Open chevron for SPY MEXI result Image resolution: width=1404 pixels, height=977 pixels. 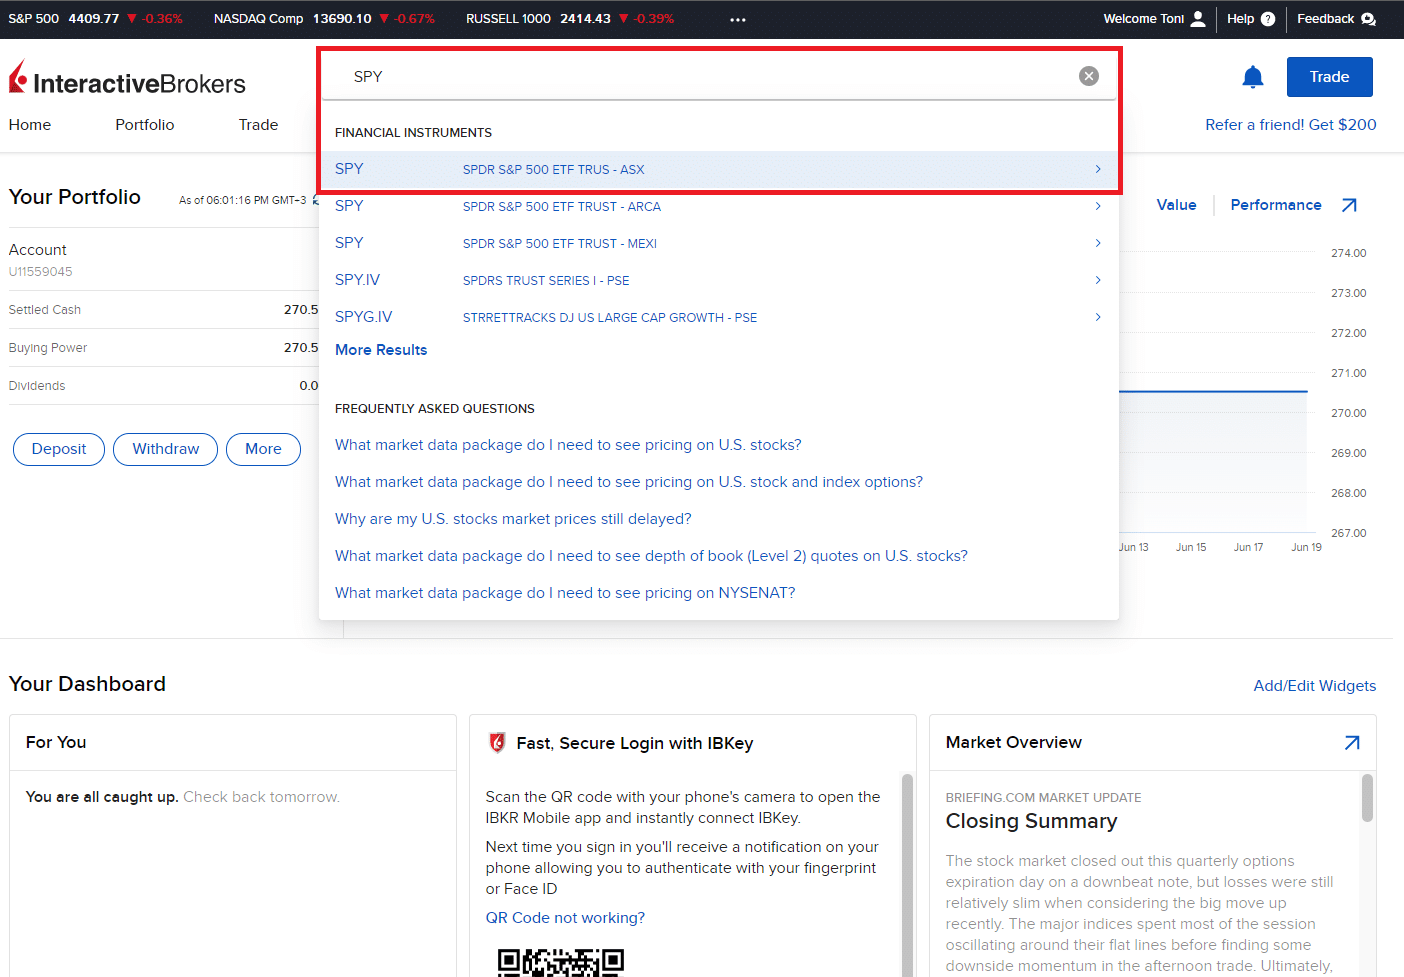click(1098, 243)
